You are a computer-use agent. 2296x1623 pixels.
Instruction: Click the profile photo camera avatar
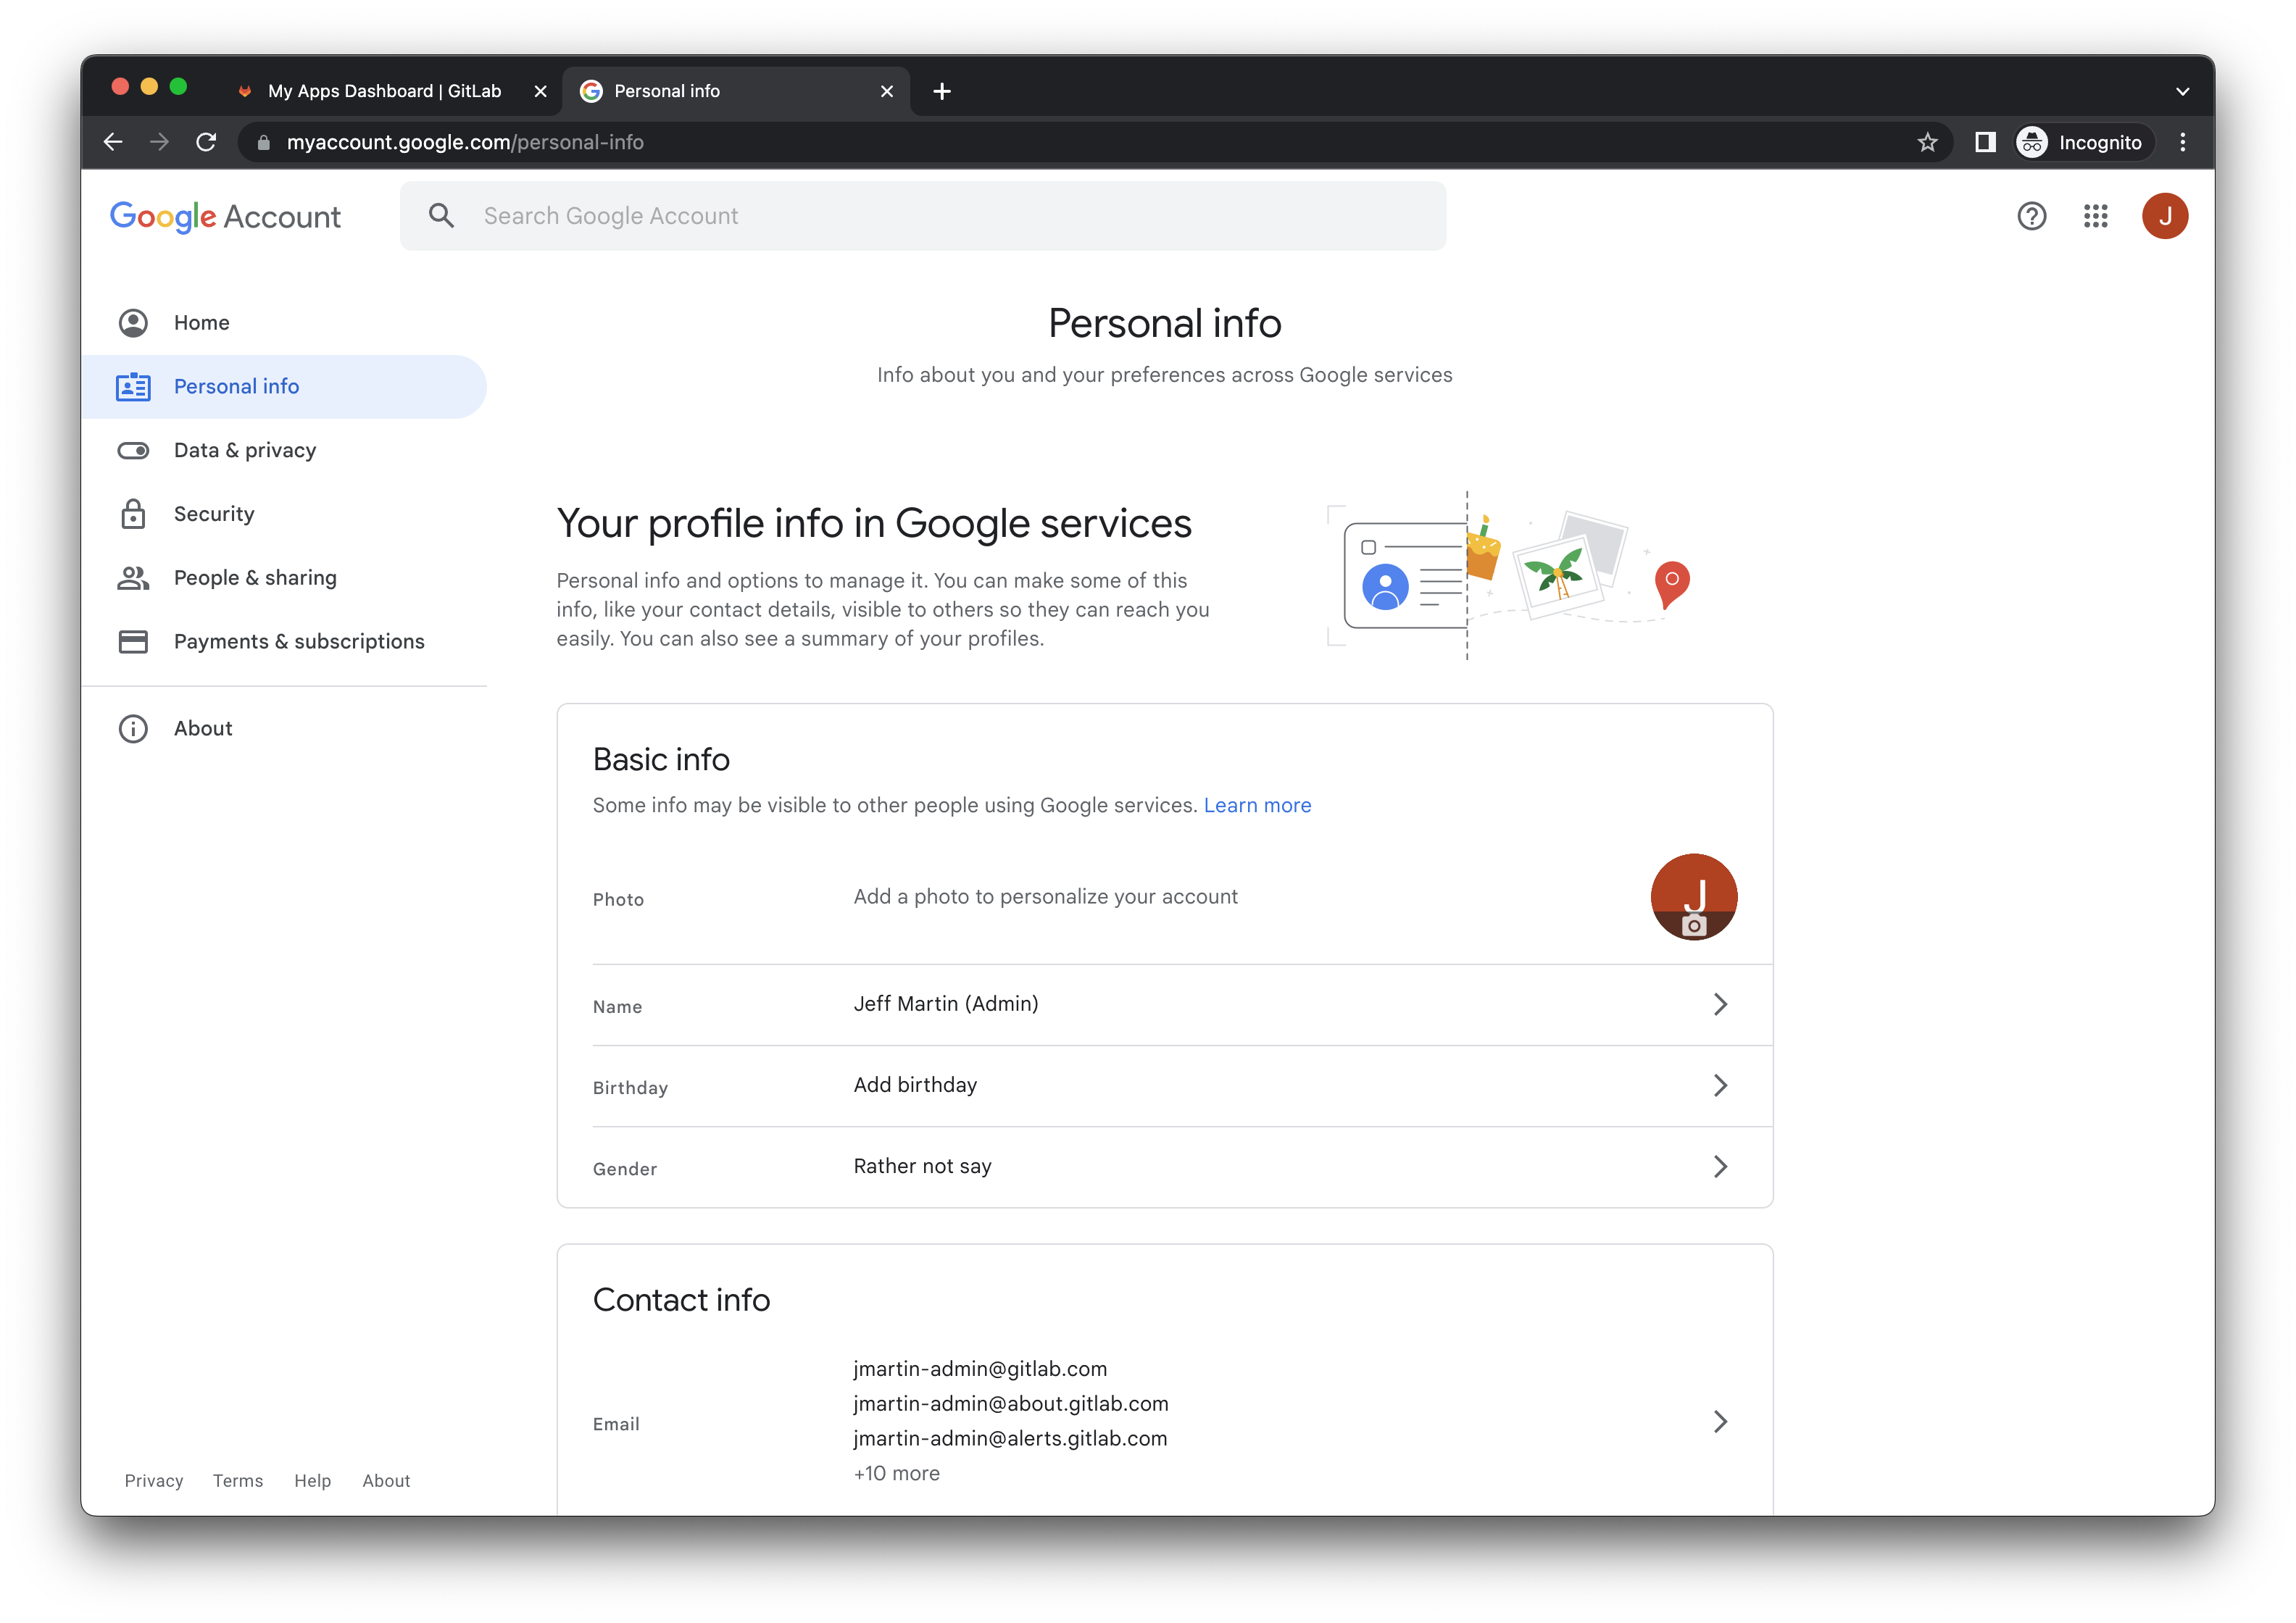[1693, 897]
